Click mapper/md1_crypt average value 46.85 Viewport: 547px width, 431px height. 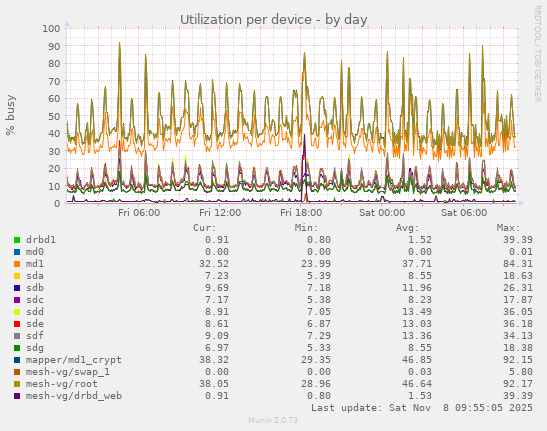[x=417, y=360]
